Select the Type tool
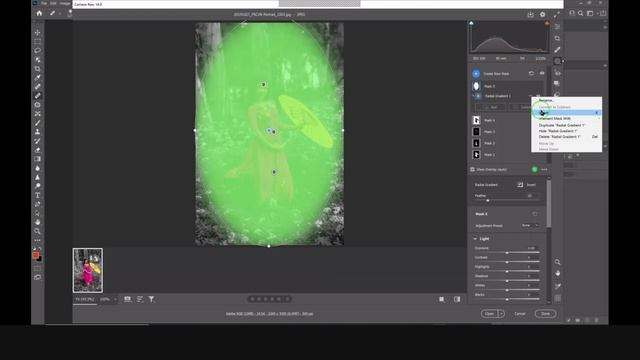The image size is (640, 360). coord(38,195)
